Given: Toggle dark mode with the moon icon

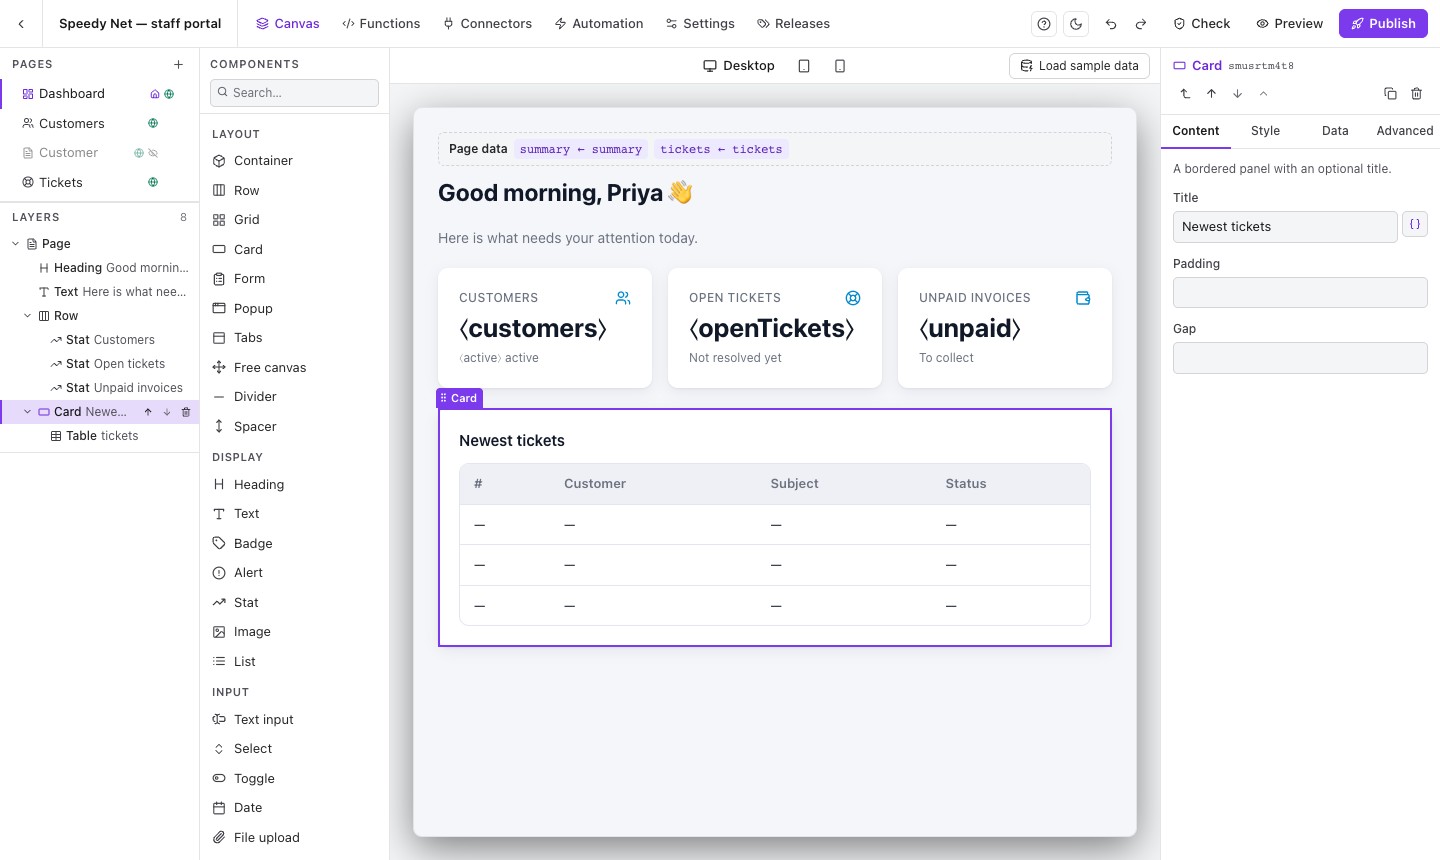Looking at the screenshot, I should [1076, 24].
